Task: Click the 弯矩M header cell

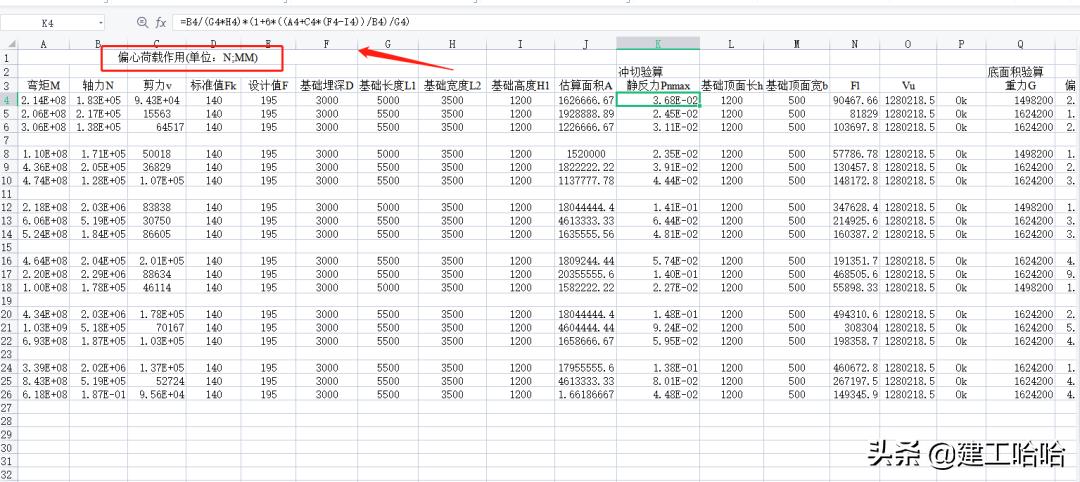Action: click(43, 86)
